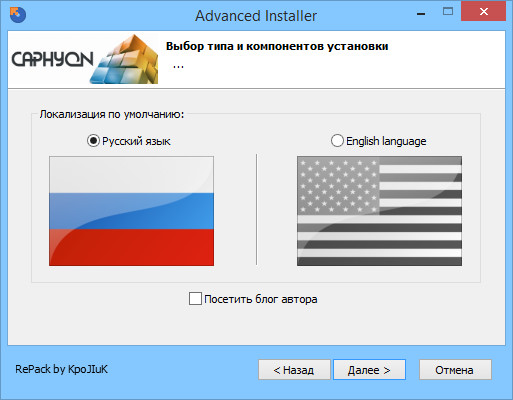Click the Локализация по умолчанию label
513x400 pixels.
point(112,114)
